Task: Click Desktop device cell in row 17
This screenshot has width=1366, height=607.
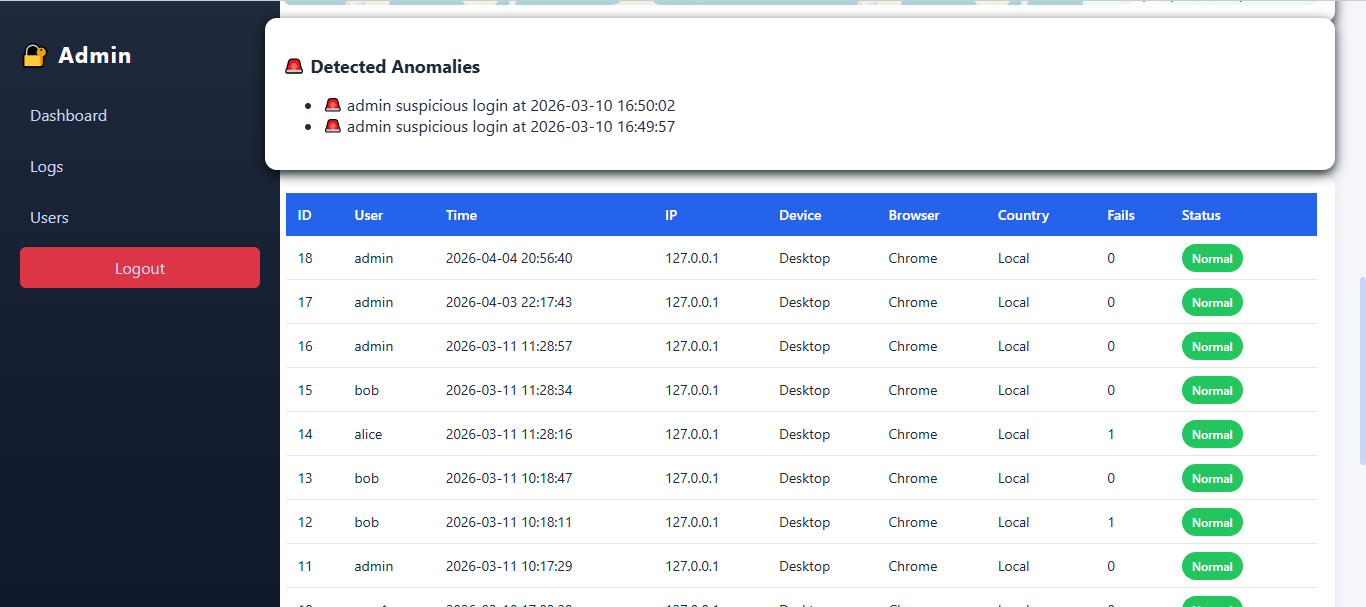Action: pos(804,302)
